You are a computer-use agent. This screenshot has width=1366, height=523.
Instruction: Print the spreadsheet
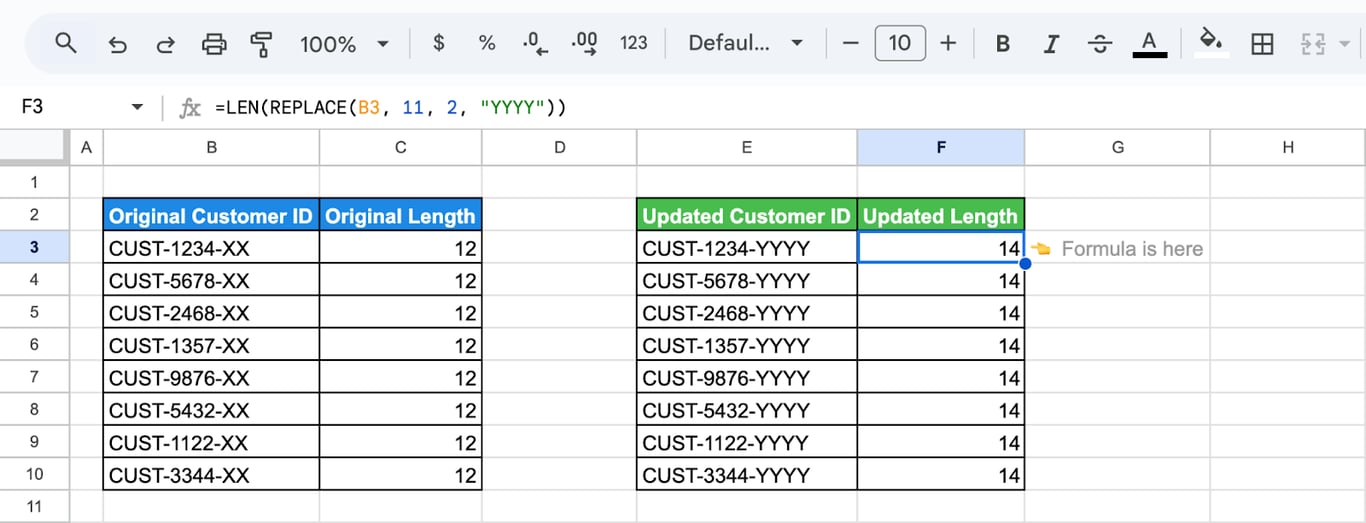214,44
